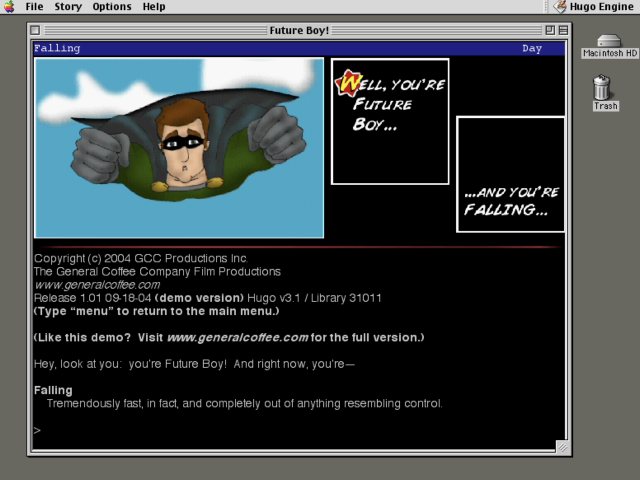Click the window collapse (windowshade) box
This screenshot has height=480, width=640.
[x=563, y=30]
